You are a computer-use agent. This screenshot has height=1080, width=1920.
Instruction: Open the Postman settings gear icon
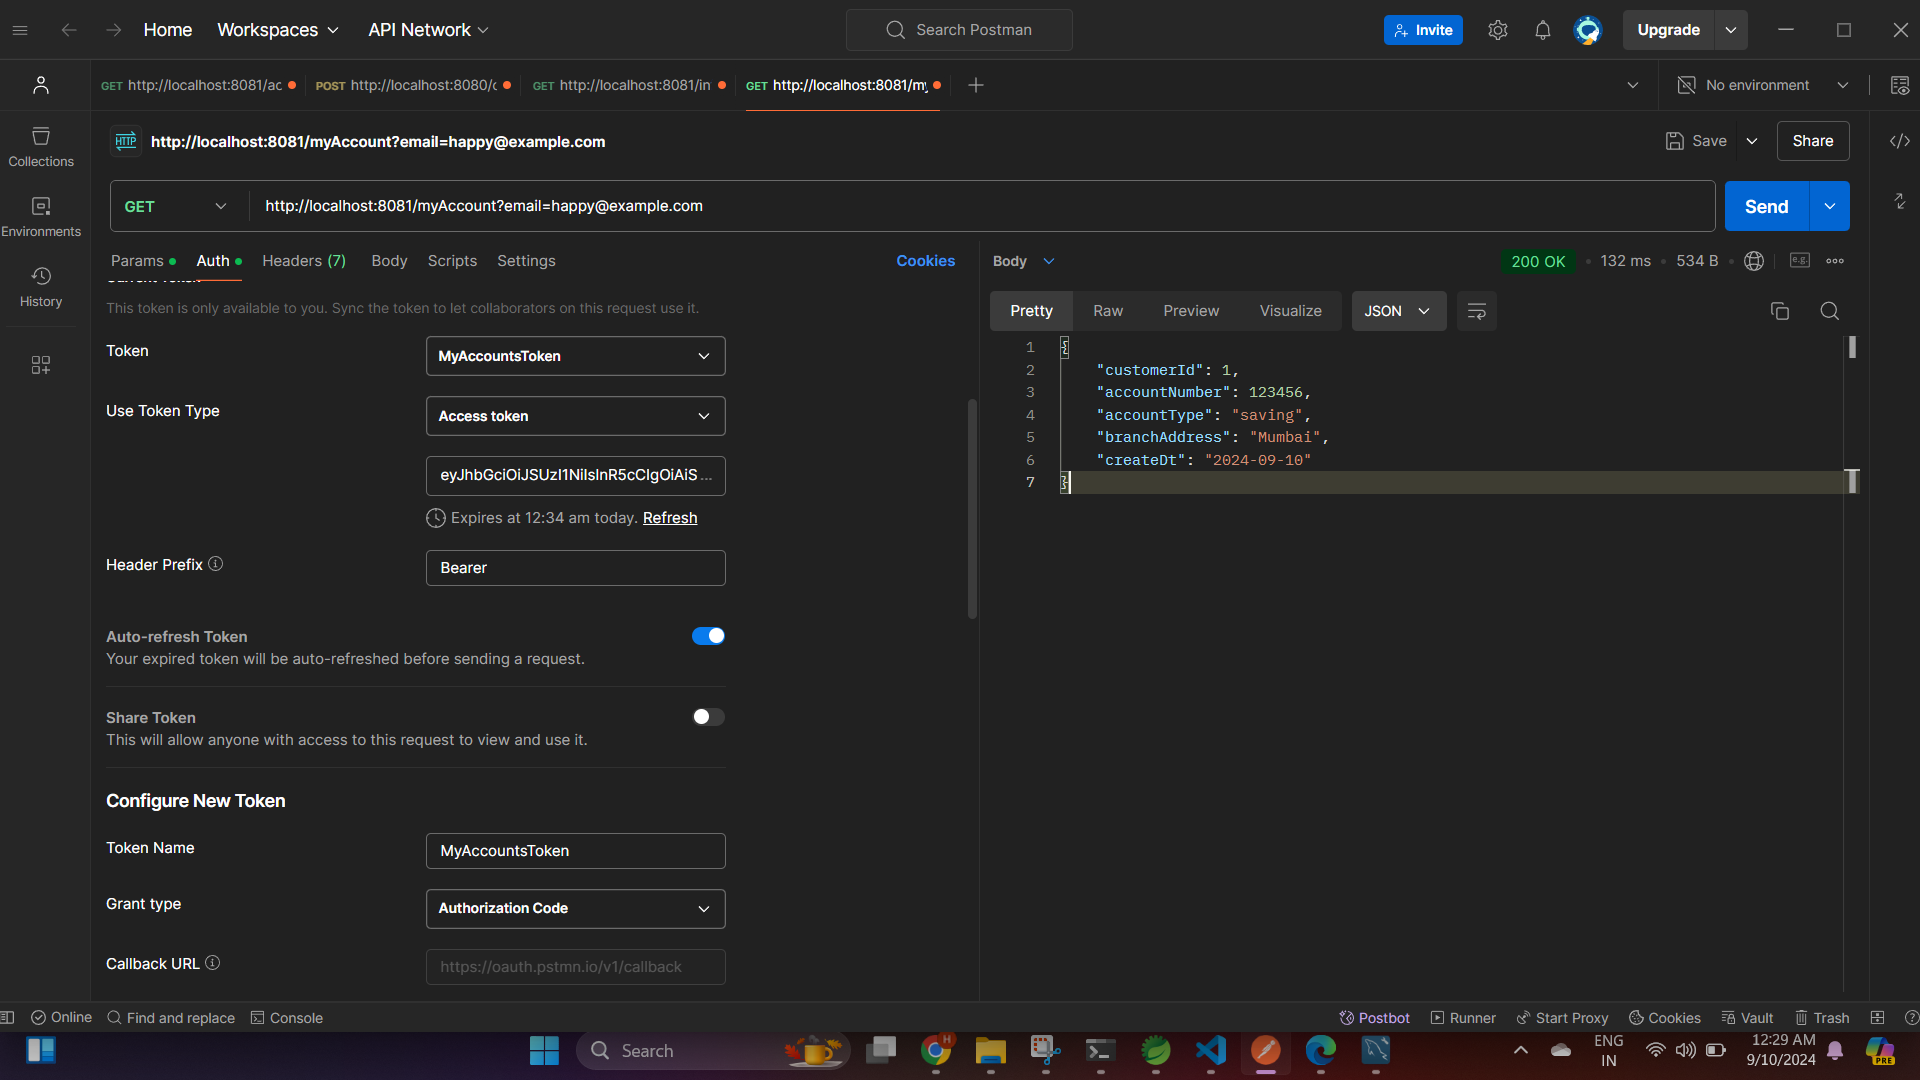pos(1497,30)
